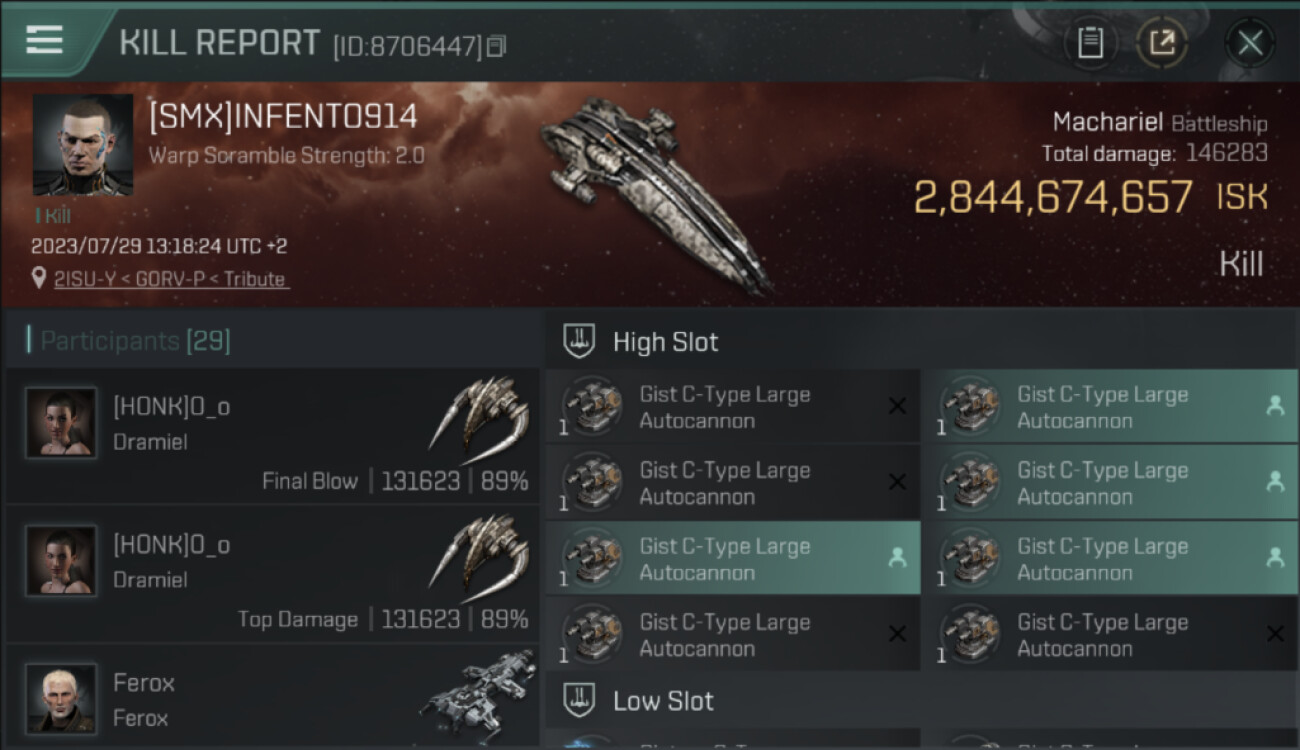Open the hamburger menu icon
Screen dimensions: 1300x750
(x=44, y=40)
